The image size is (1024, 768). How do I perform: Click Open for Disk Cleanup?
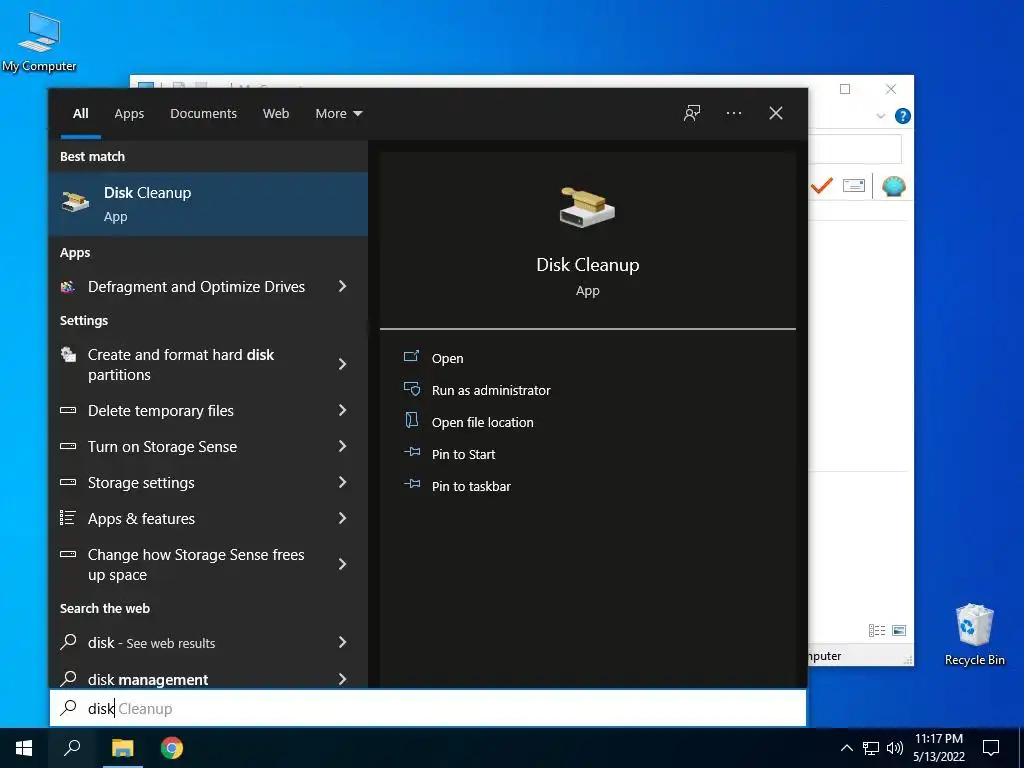447,359
